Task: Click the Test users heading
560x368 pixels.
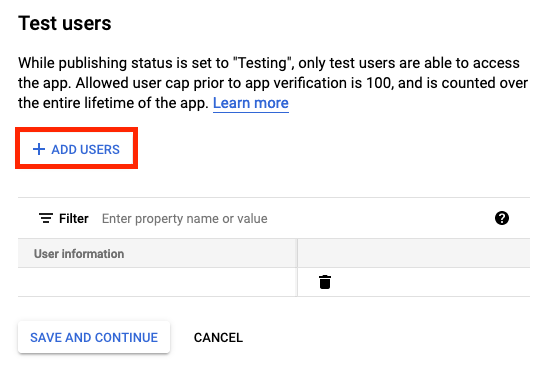Action: pos(65,23)
